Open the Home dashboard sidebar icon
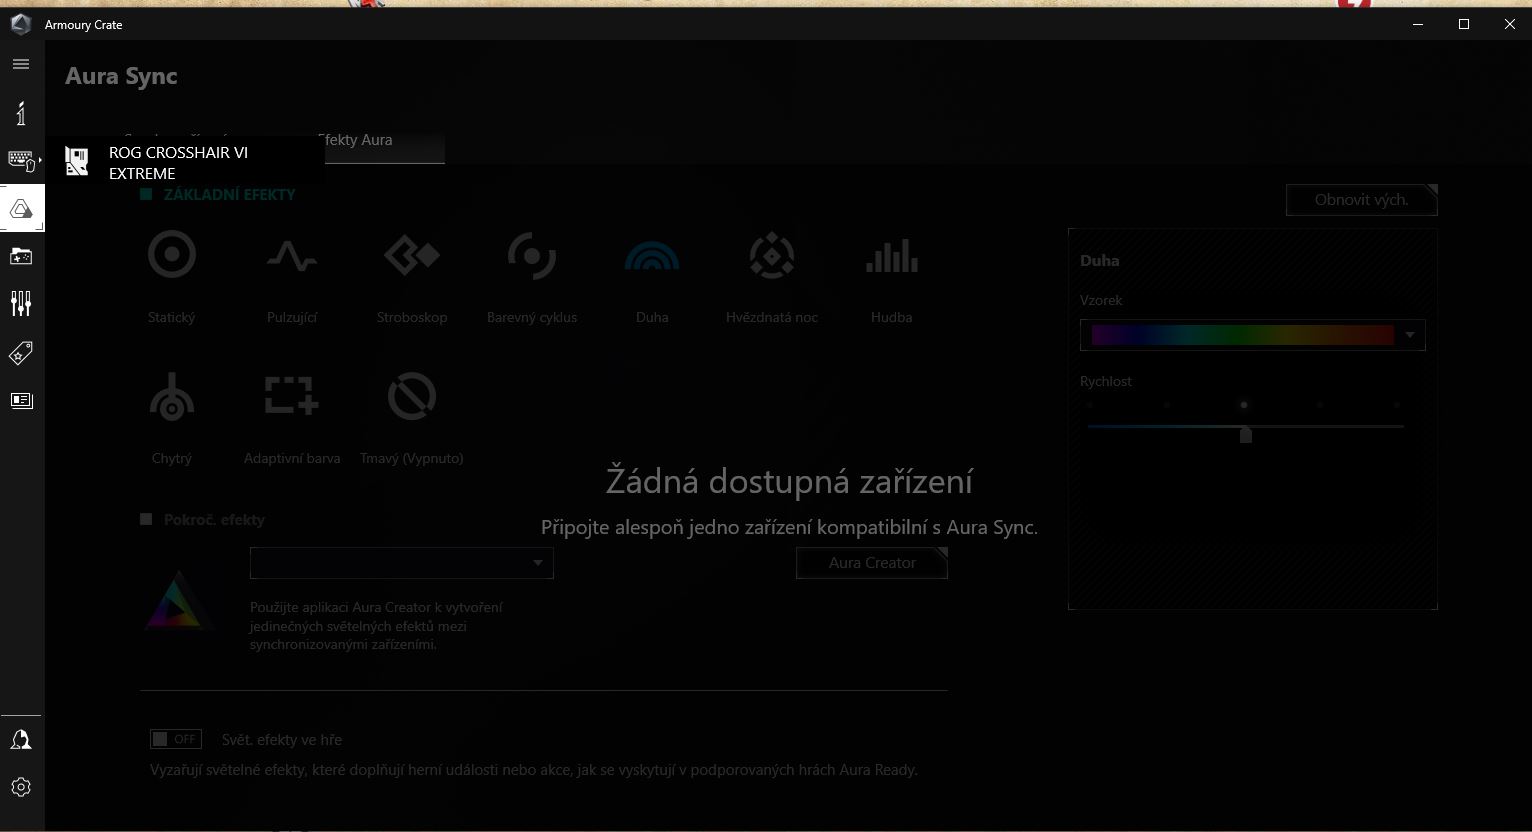 point(21,113)
